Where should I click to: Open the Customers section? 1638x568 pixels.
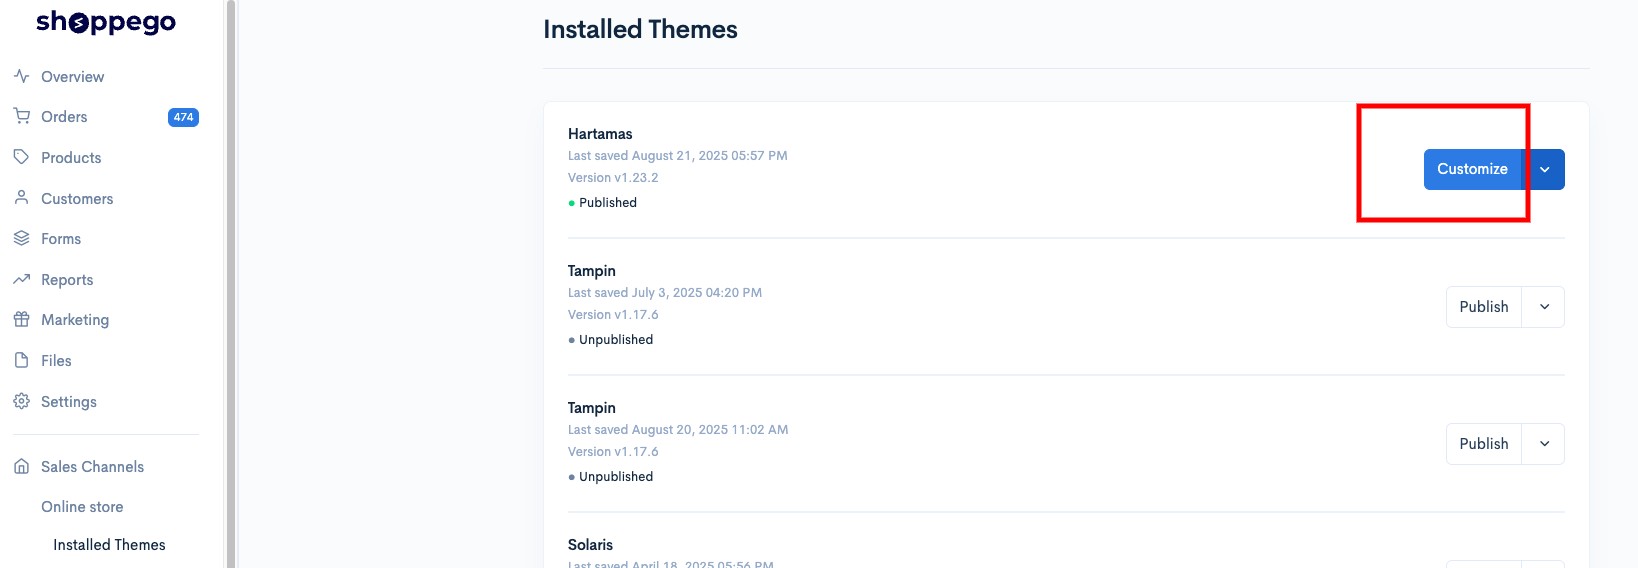(77, 199)
